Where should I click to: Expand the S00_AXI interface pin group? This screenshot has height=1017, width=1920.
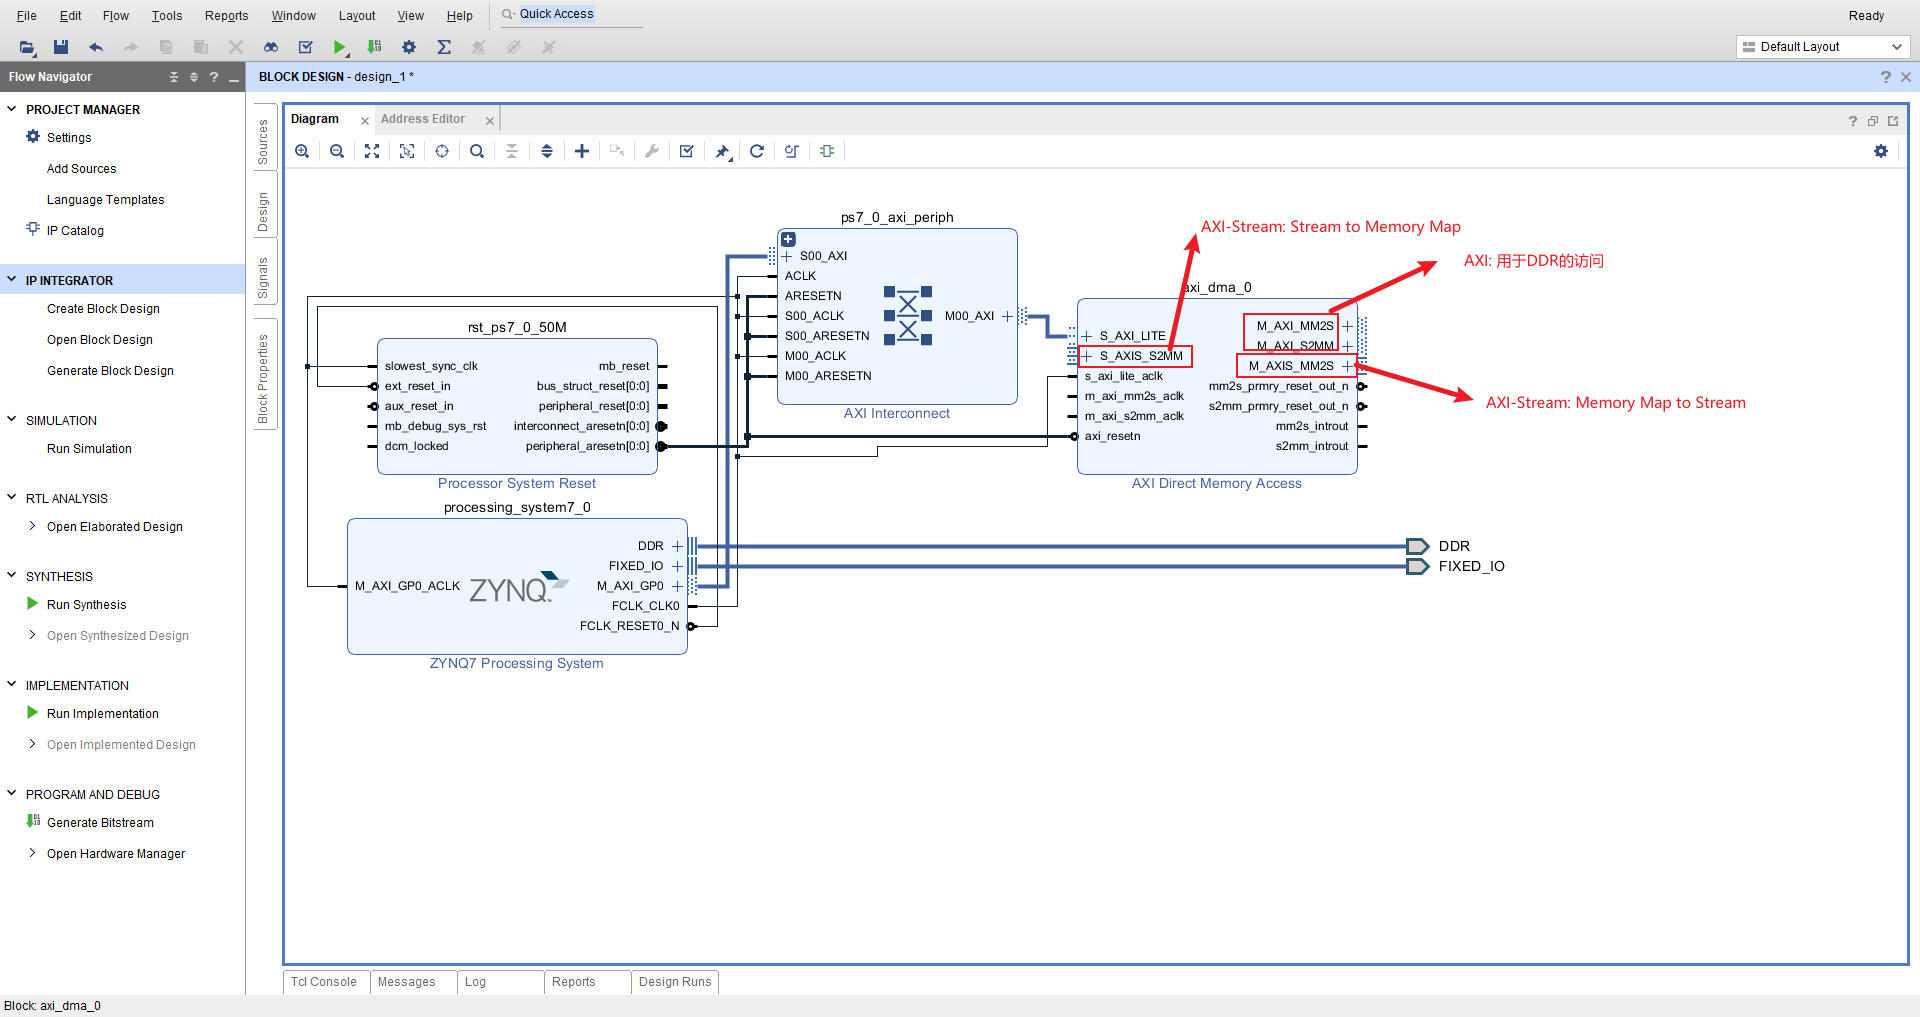pyautogui.click(x=786, y=256)
